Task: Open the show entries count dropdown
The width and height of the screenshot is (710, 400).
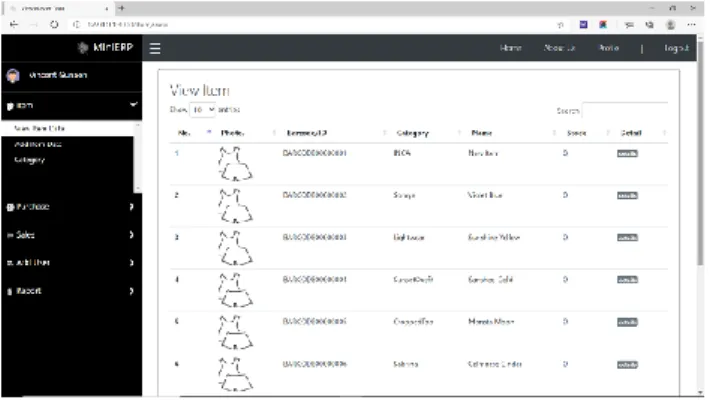Action: click(202, 110)
